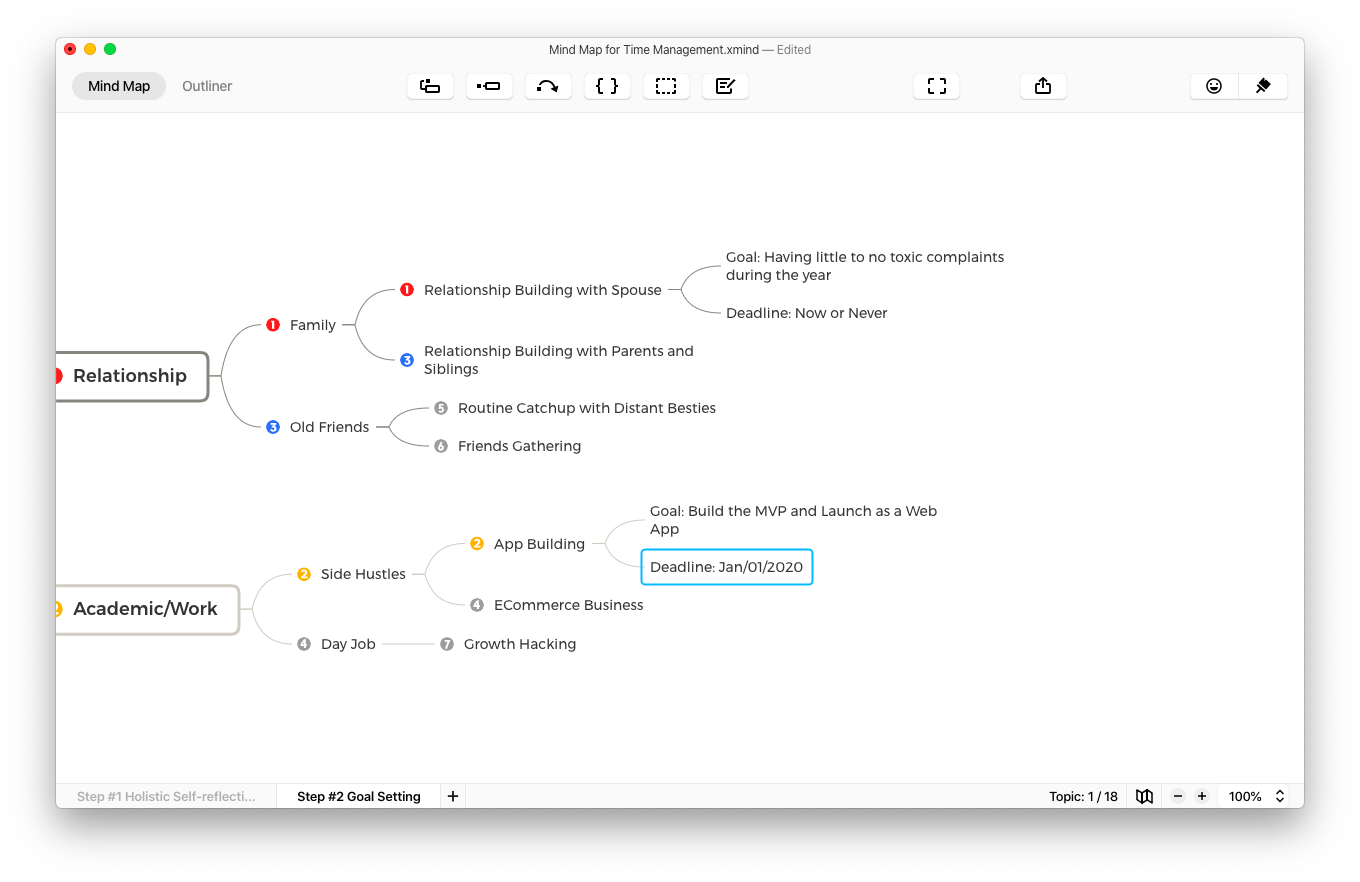This screenshot has height=882, width=1360.
Task: Select Relationship Building with Parents and Siblings
Action: click(559, 360)
